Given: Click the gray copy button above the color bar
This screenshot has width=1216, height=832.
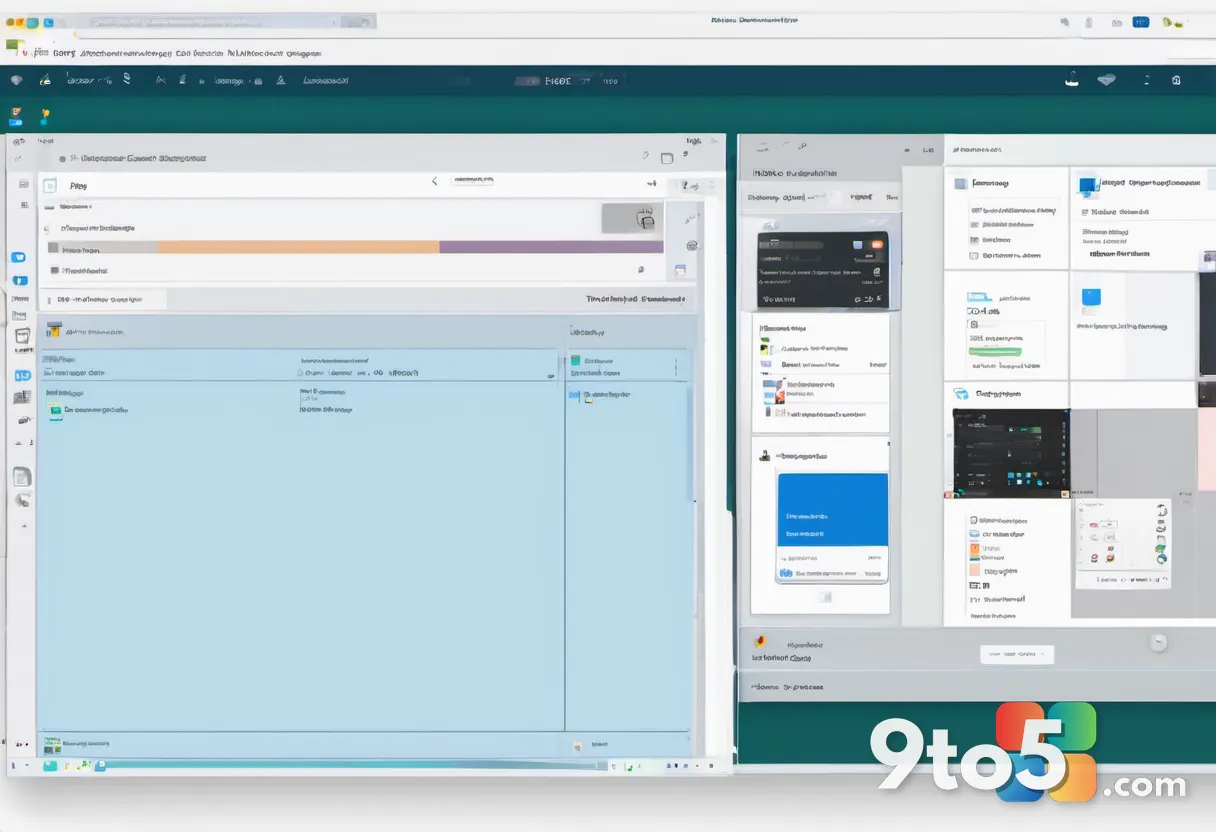Looking at the screenshot, I should point(632,218).
